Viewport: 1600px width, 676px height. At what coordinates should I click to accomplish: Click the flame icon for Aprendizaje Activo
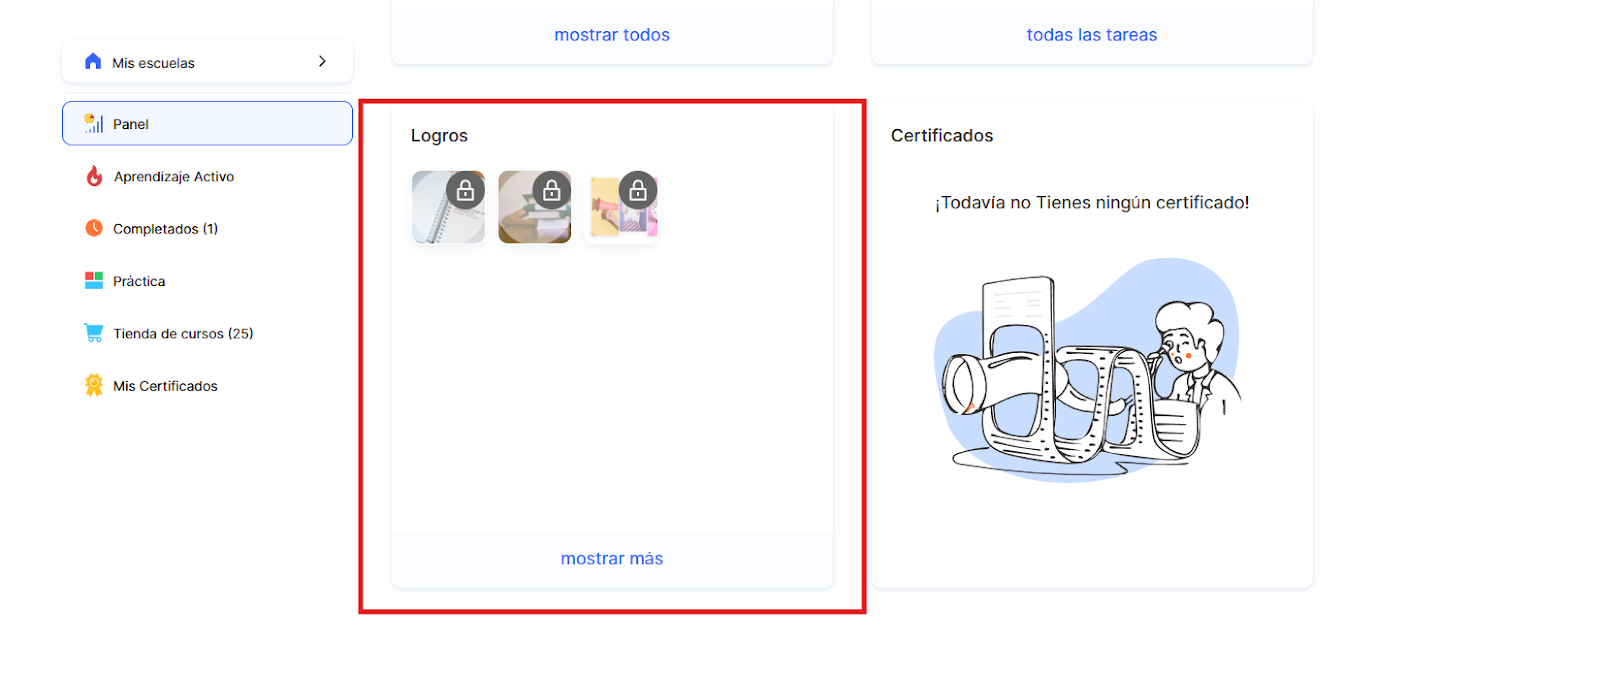(94, 176)
